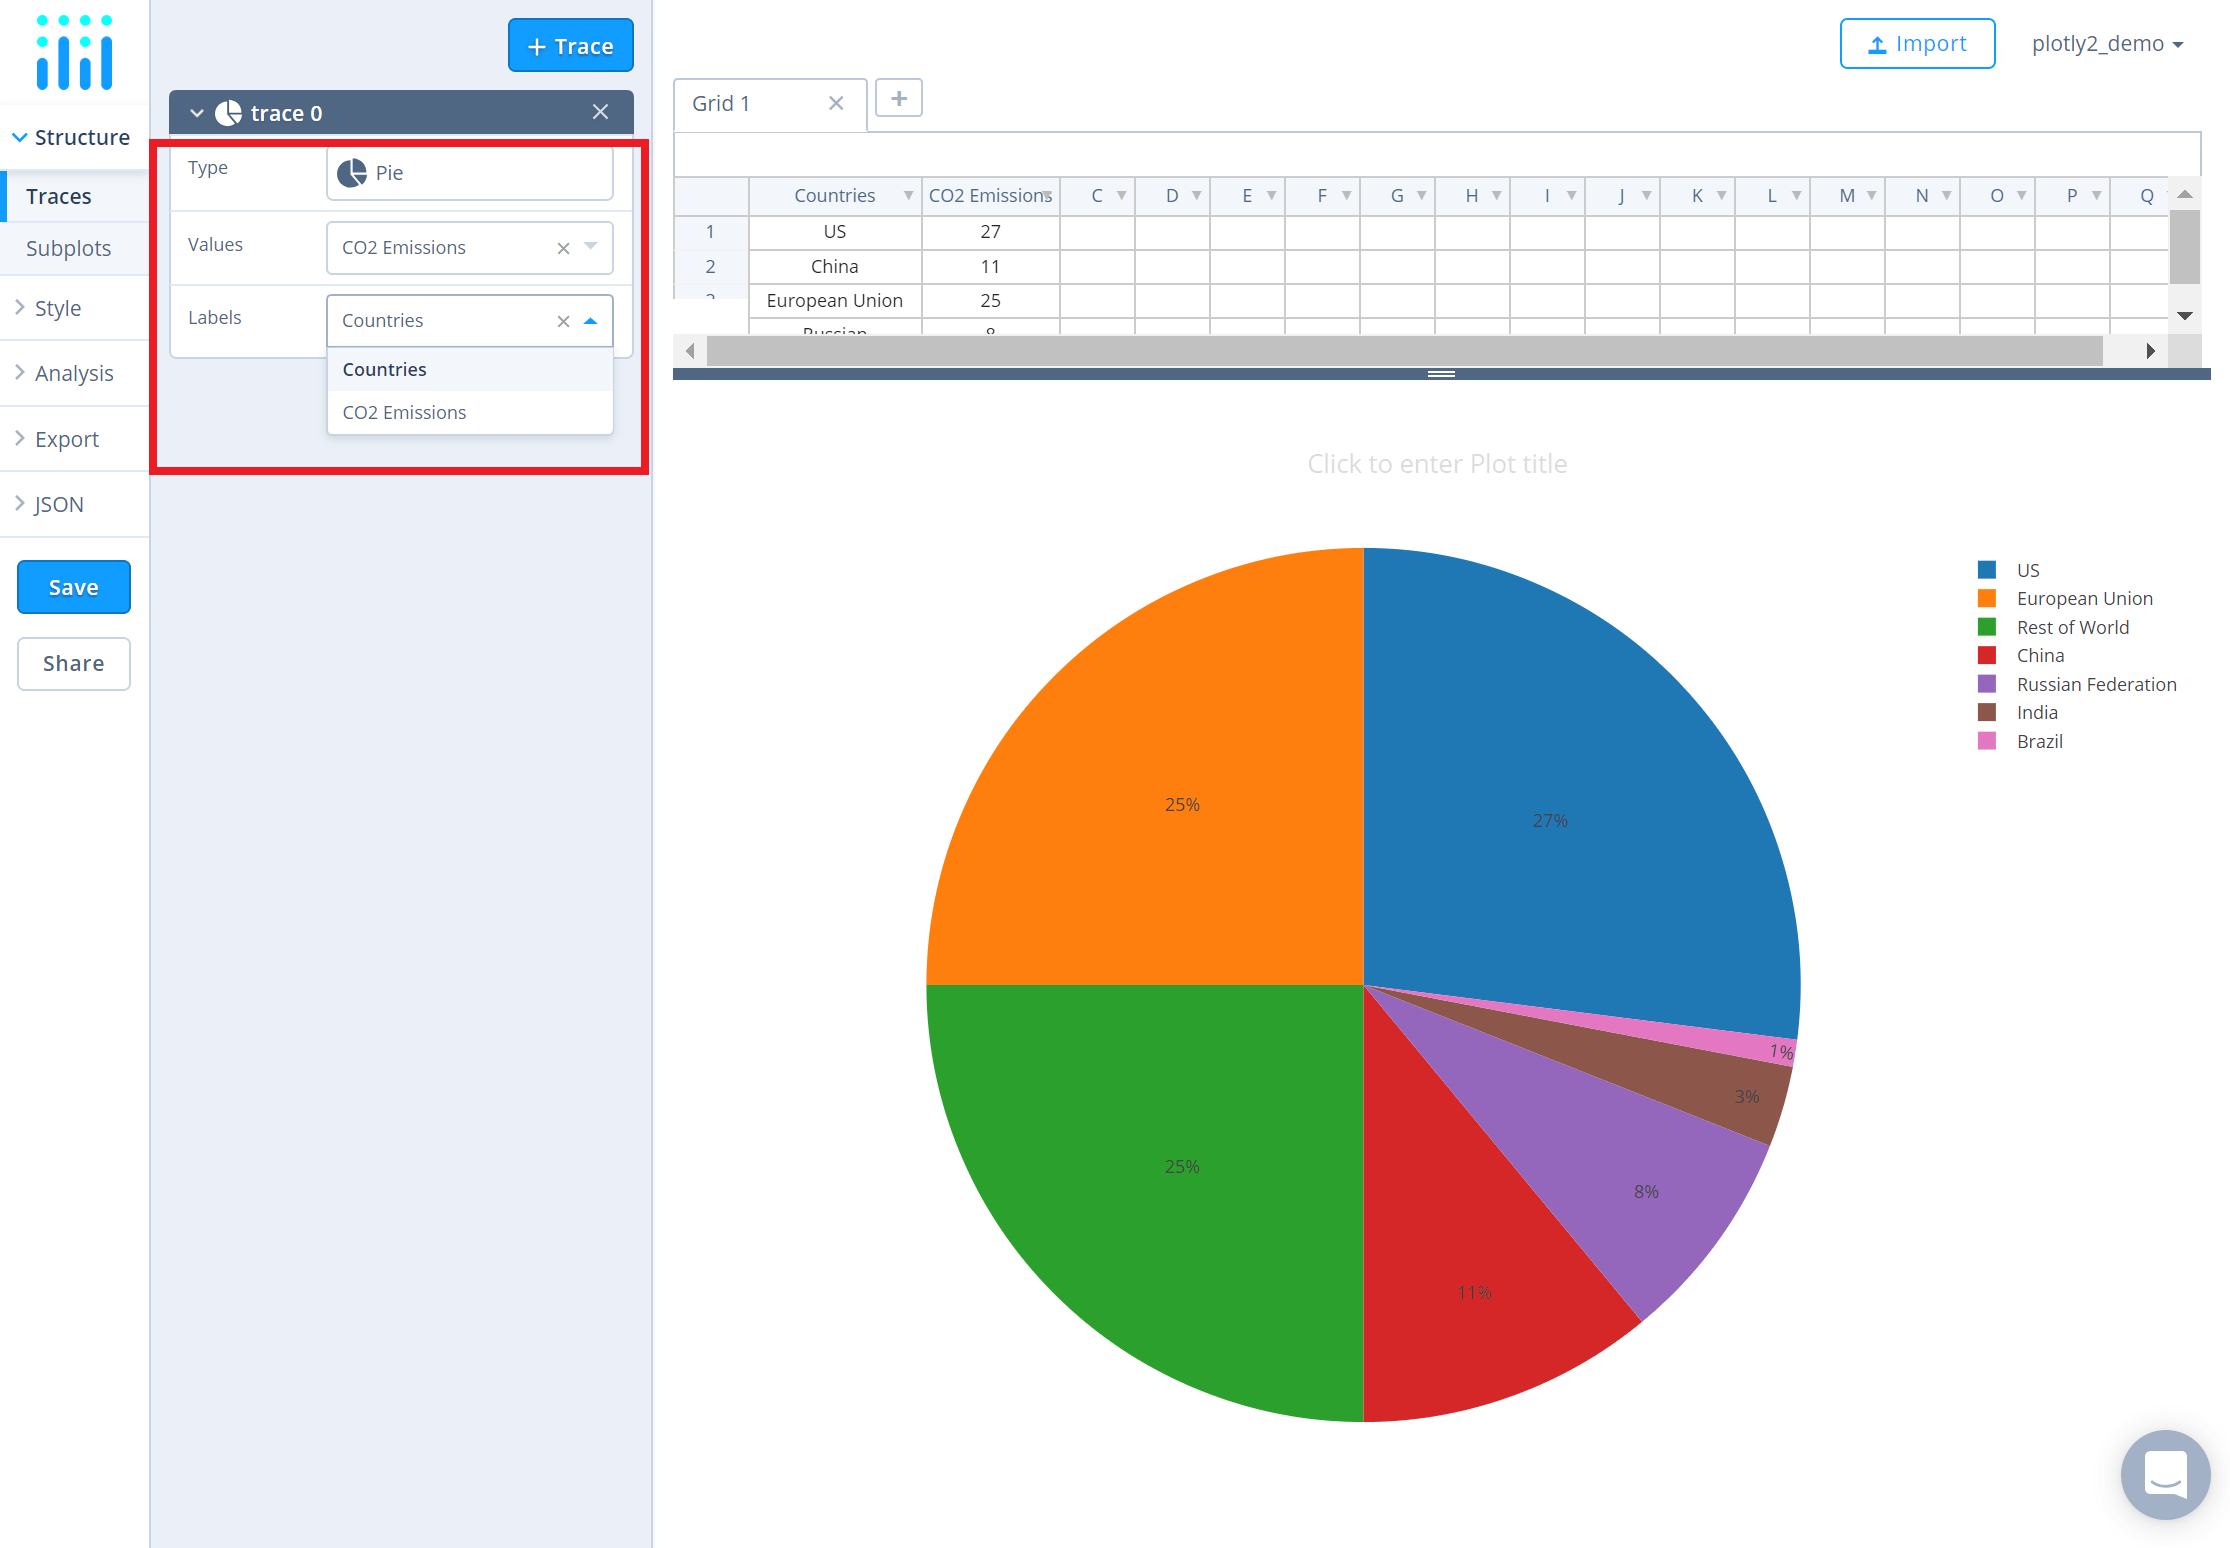
Task: Collapse the trace 0 panel chevron
Action: (x=197, y=113)
